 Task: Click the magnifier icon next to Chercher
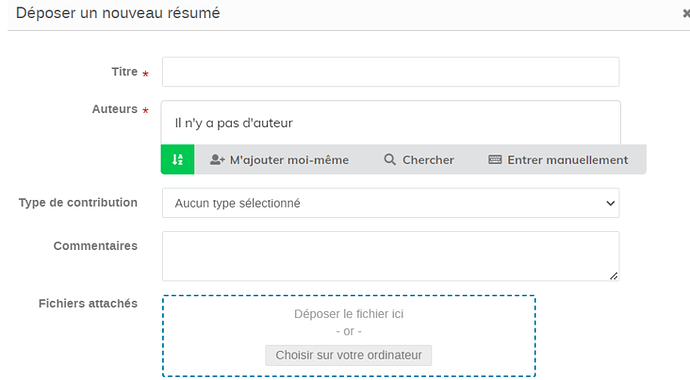(x=389, y=159)
